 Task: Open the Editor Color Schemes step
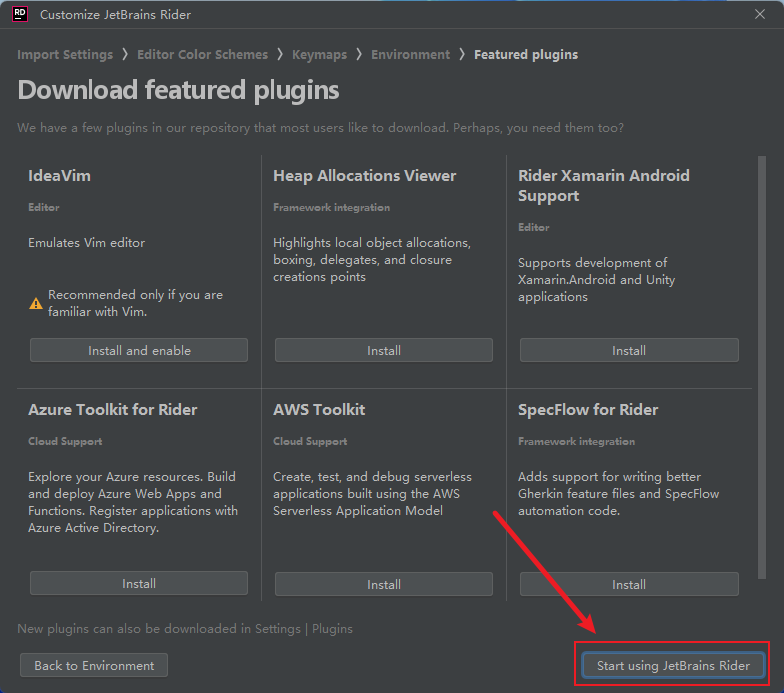tap(202, 54)
